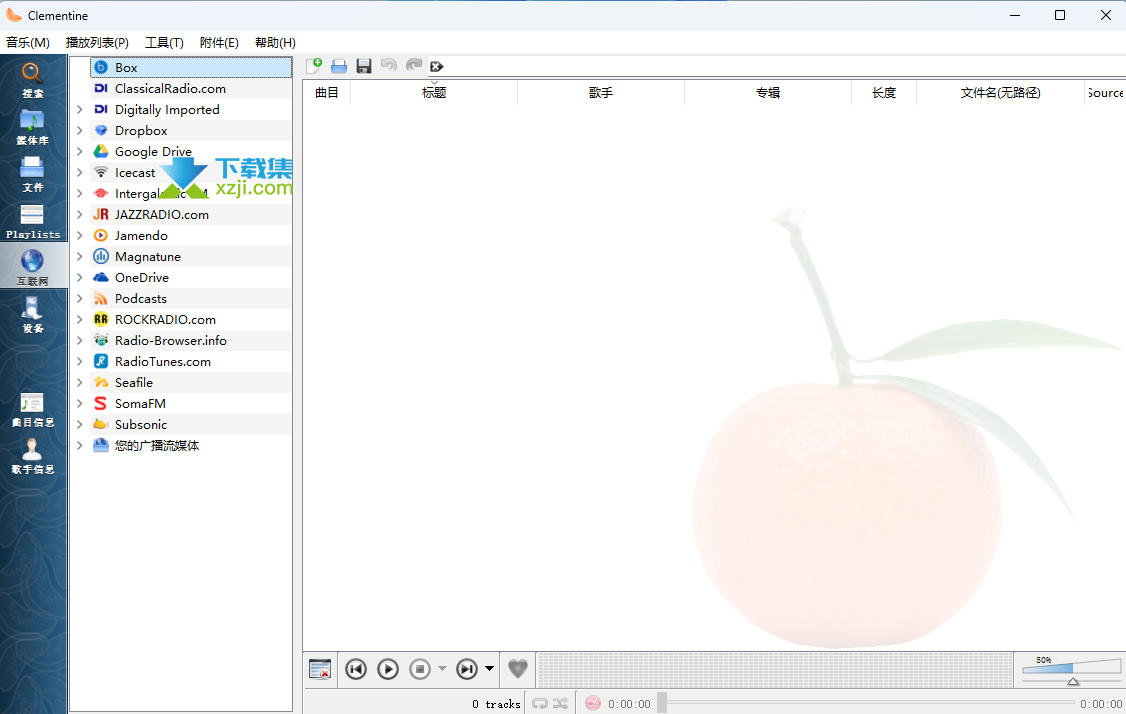Love the track with the heart icon
This screenshot has height=714, width=1126.
point(518,669)
